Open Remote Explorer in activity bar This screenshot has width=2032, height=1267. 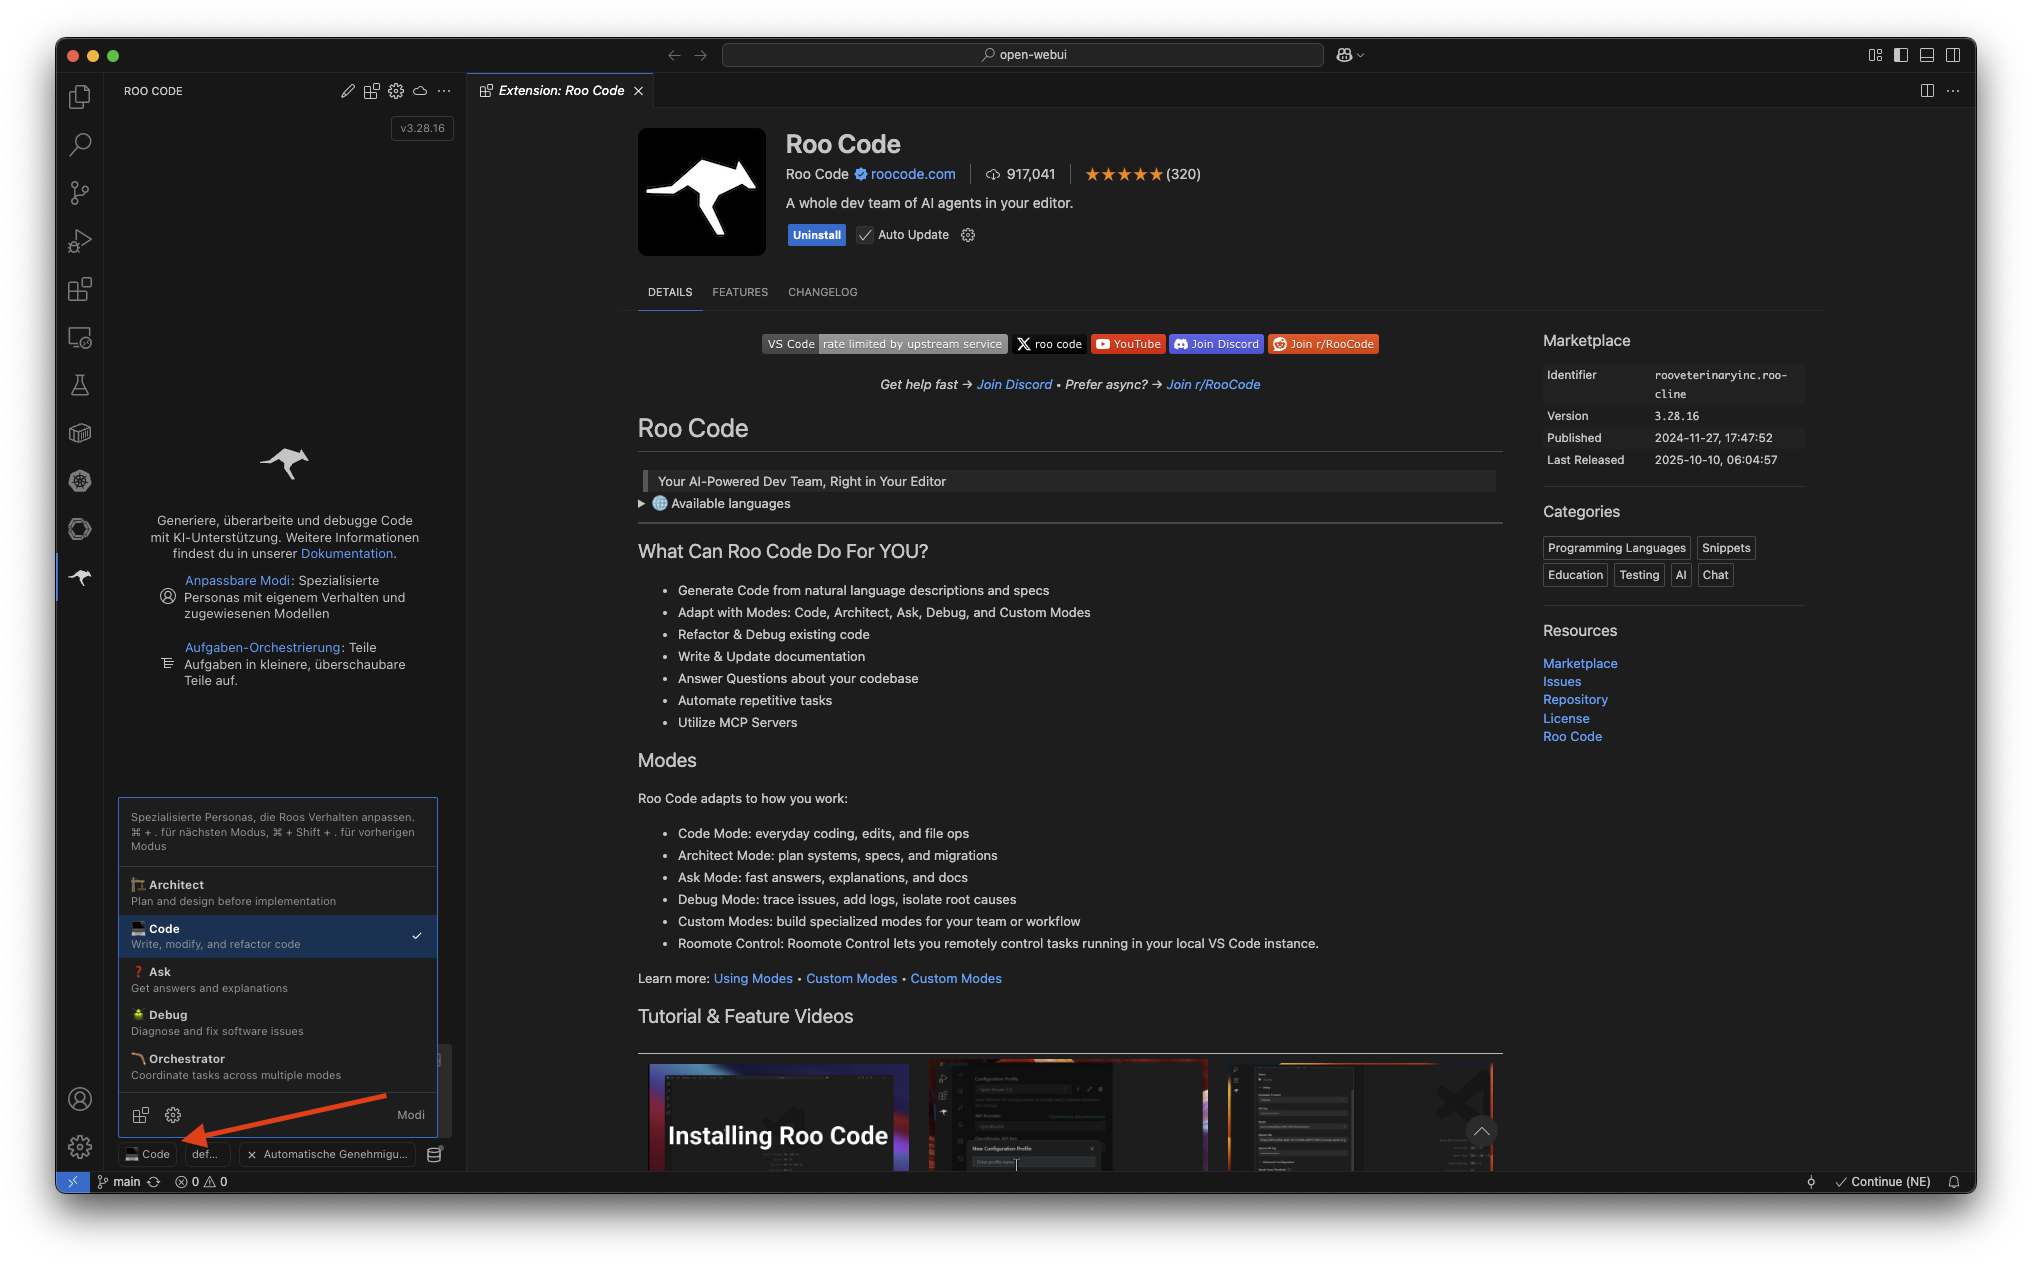pyautogui.click(x=80, y=338)
